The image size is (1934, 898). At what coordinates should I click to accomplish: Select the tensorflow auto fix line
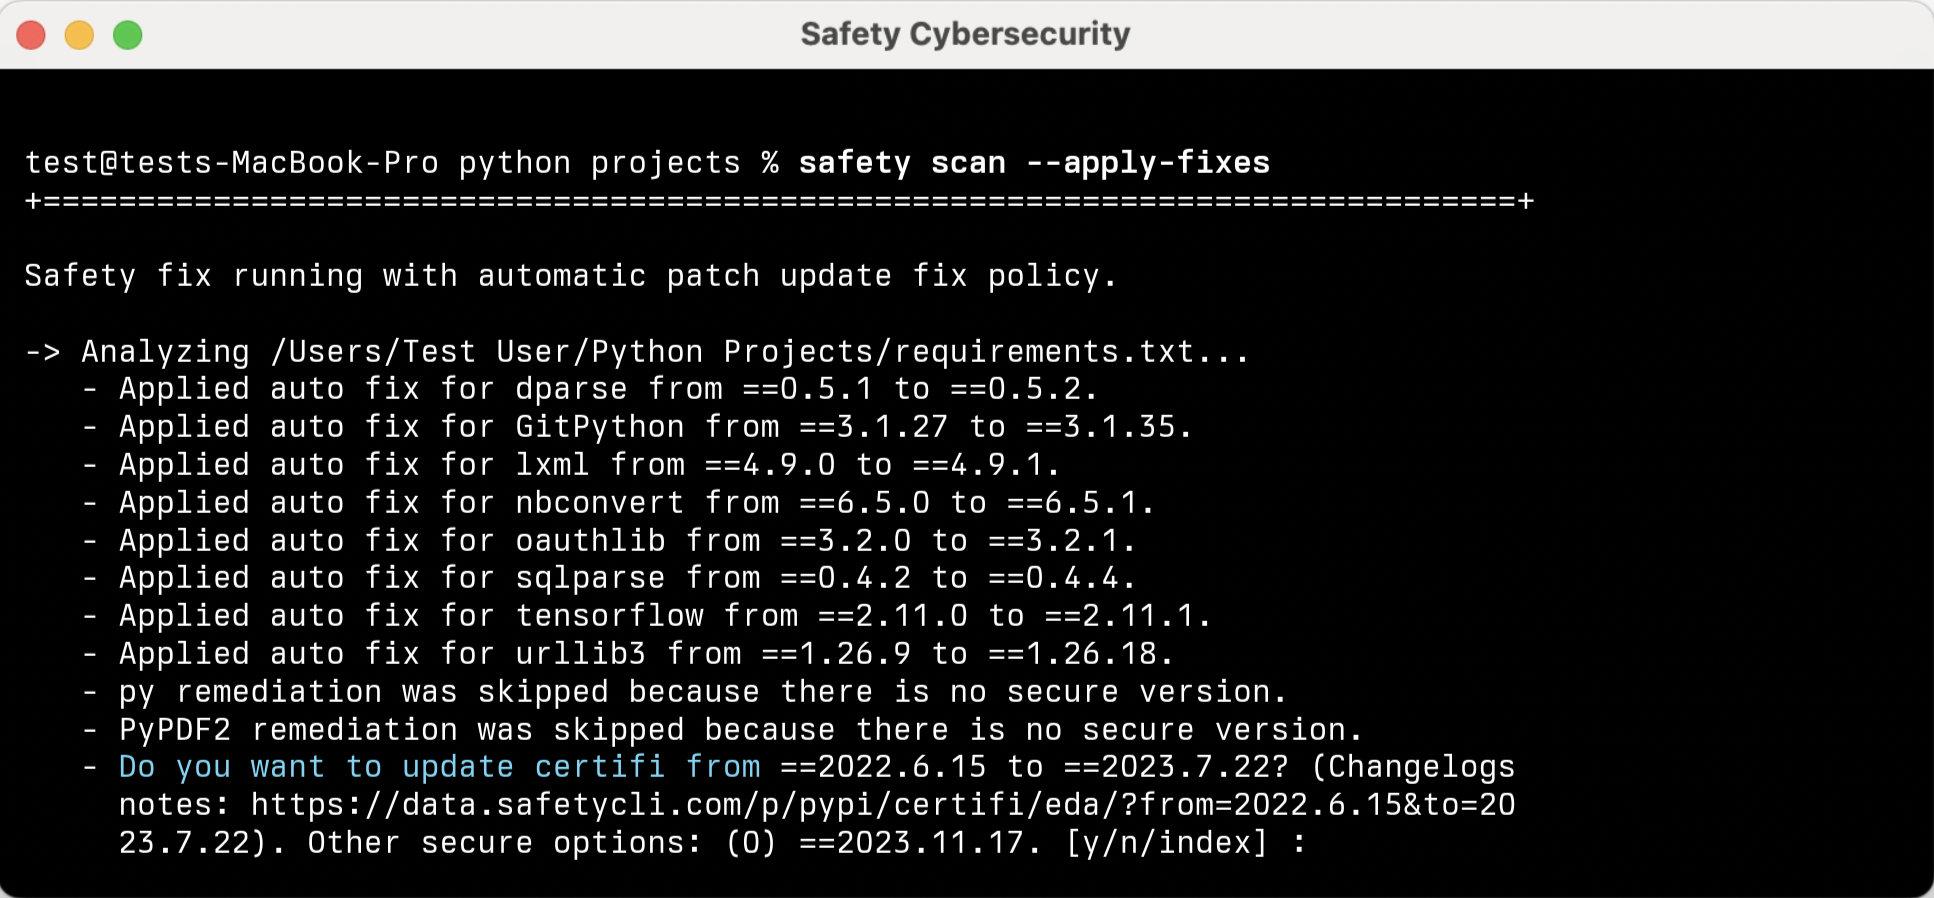[664, 616]
